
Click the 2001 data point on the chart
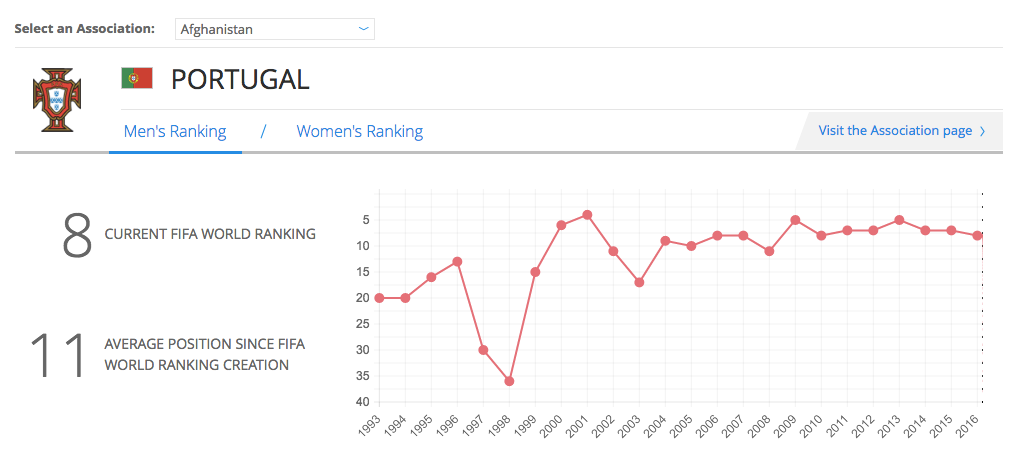[x=587, y=215]
